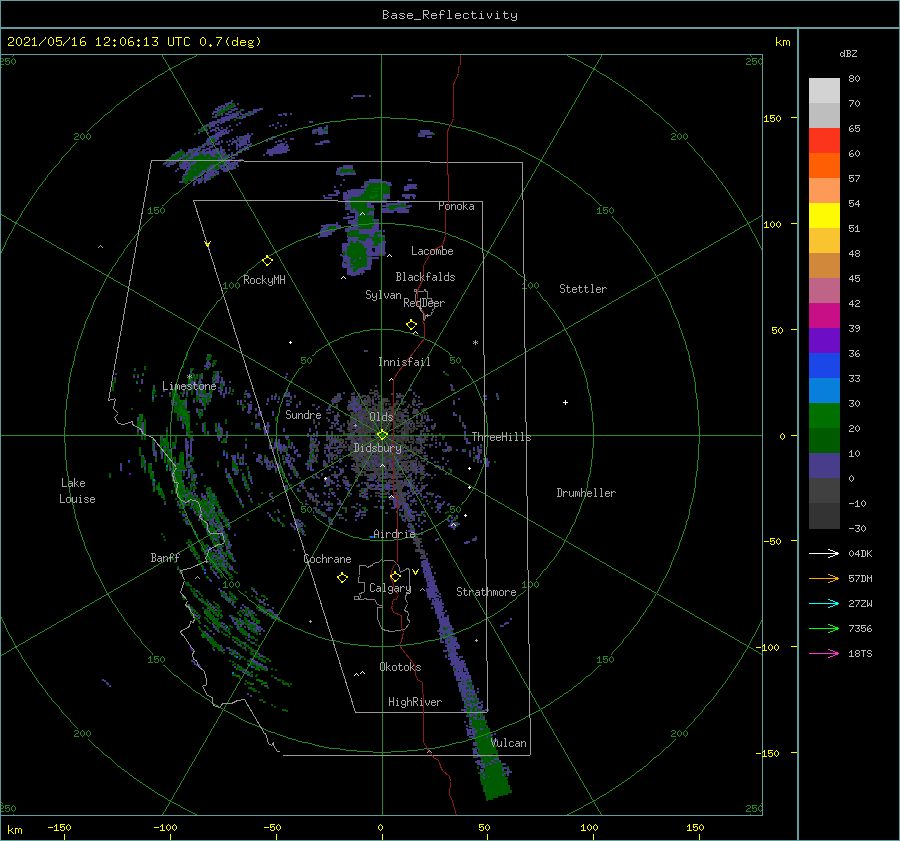Pick the dark orange 57–60 dBZ swatch
900x841 pixels.
coord(824,166)
